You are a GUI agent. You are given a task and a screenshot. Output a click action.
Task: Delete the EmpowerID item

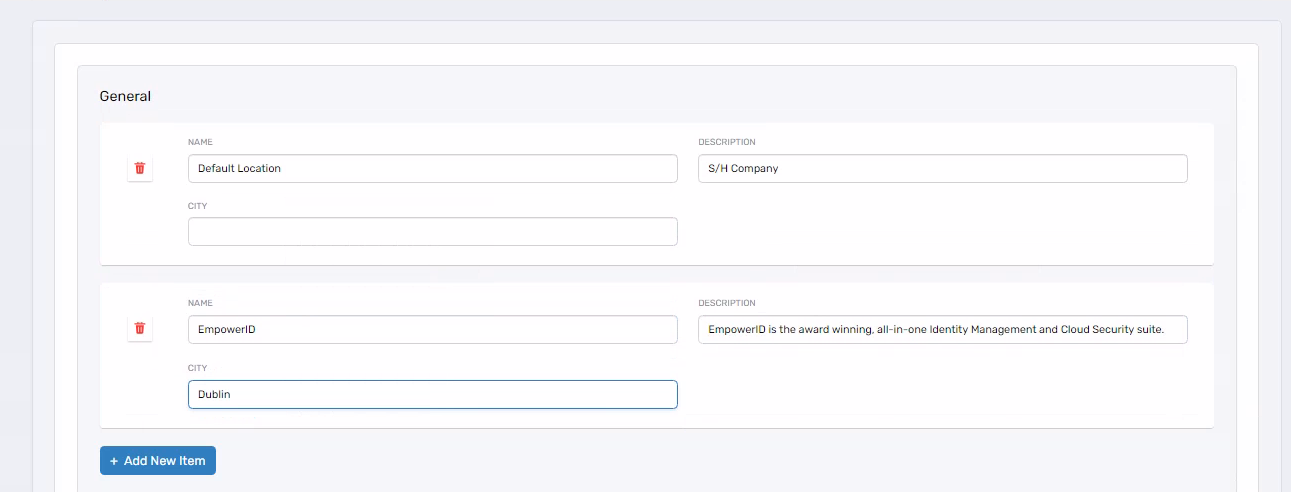[x=140, y=328]
